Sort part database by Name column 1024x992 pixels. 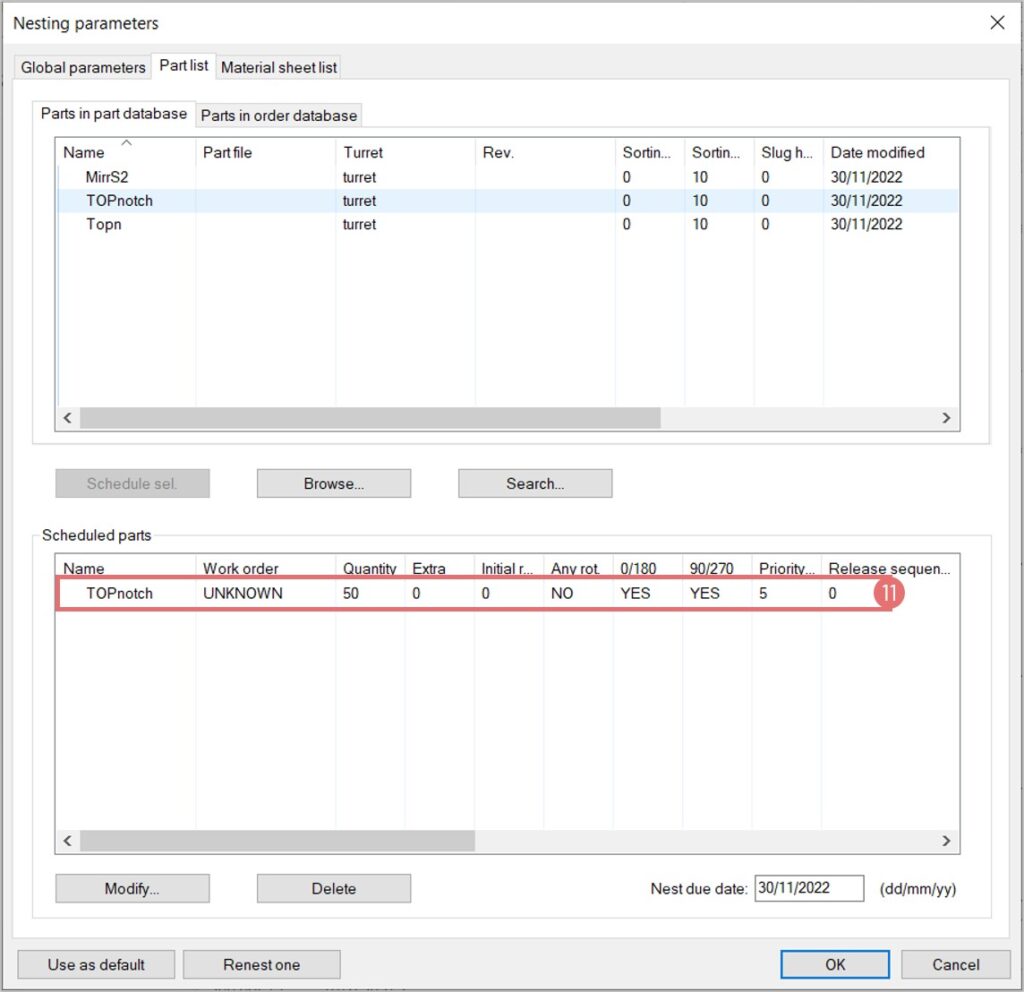pos(84,153)
